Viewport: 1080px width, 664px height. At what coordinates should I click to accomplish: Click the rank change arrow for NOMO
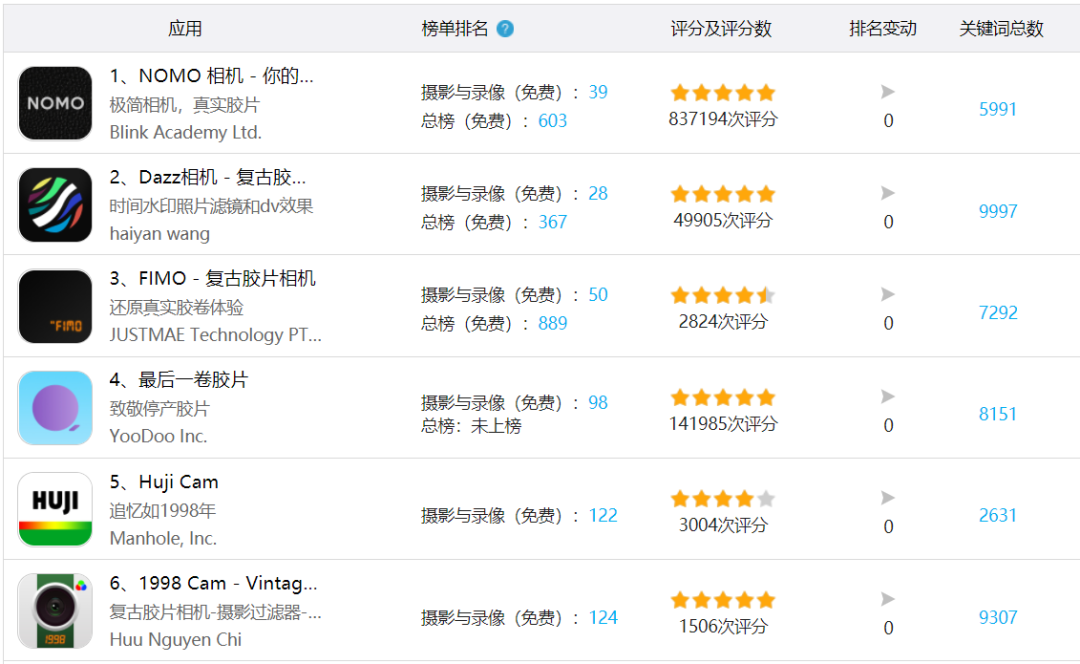[x=887, y=92]
